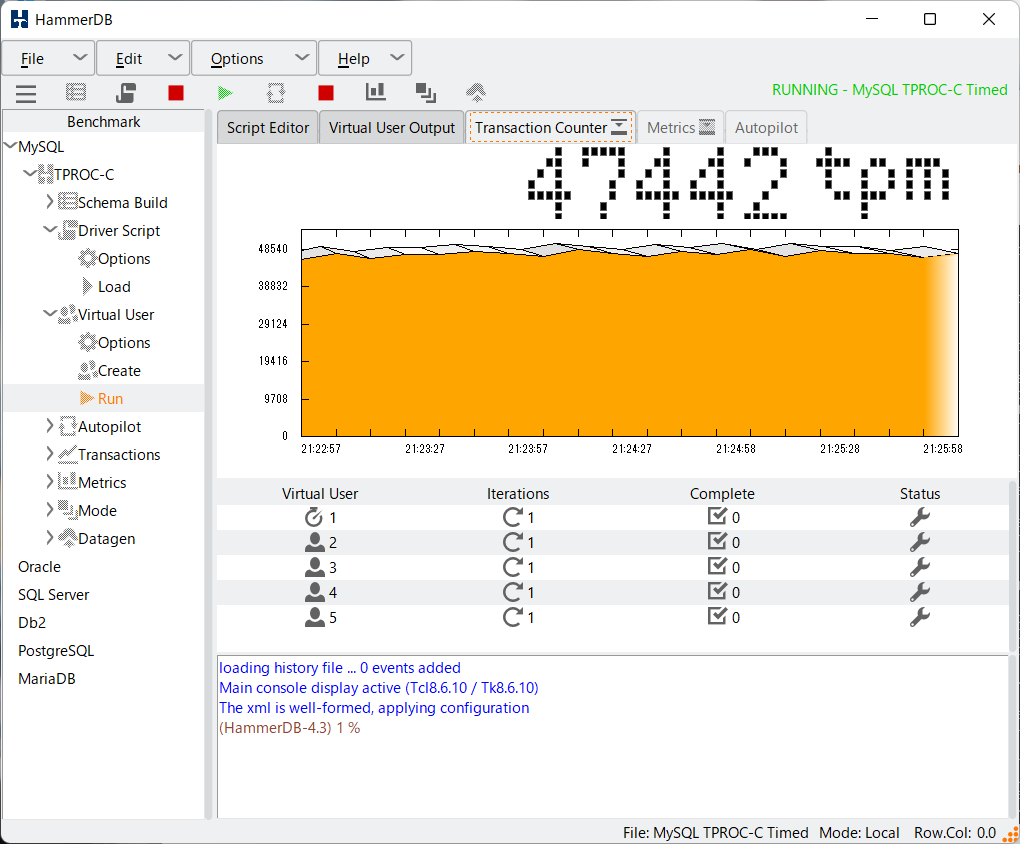This screenshot has height=844, width=1020.
Task: Select Run under Virtual User
Action: click(110, 398)
